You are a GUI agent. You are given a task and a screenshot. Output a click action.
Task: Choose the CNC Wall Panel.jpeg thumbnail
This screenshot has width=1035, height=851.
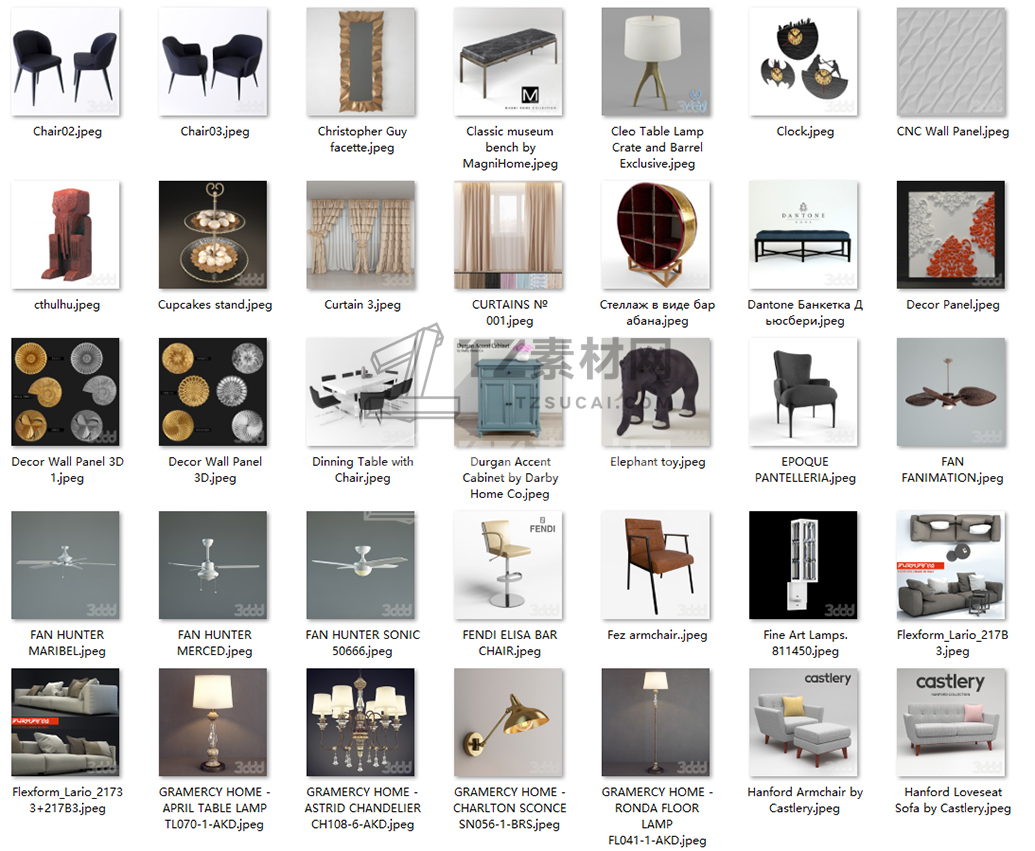[x=951, y=61]
